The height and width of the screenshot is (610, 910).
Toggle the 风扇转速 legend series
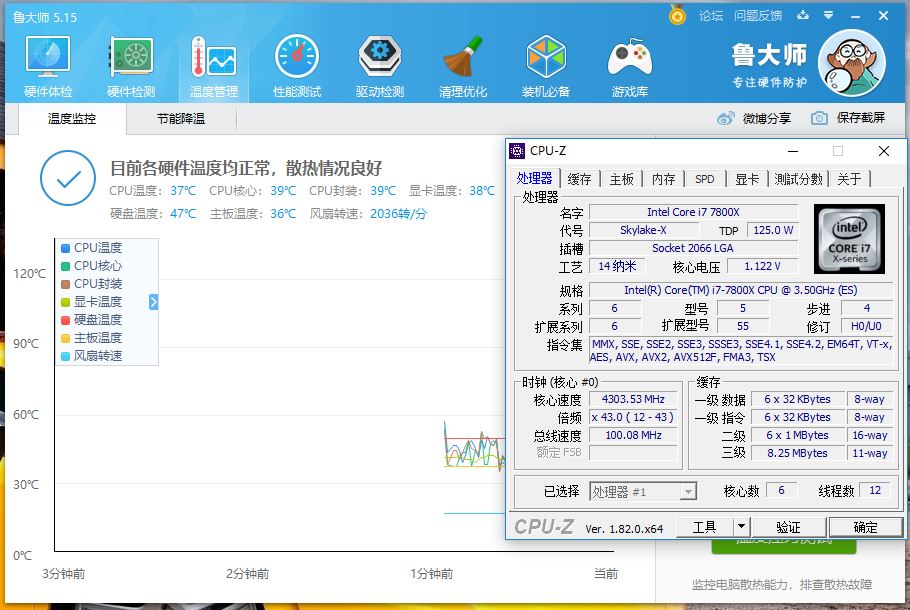[x=97, y=356]
